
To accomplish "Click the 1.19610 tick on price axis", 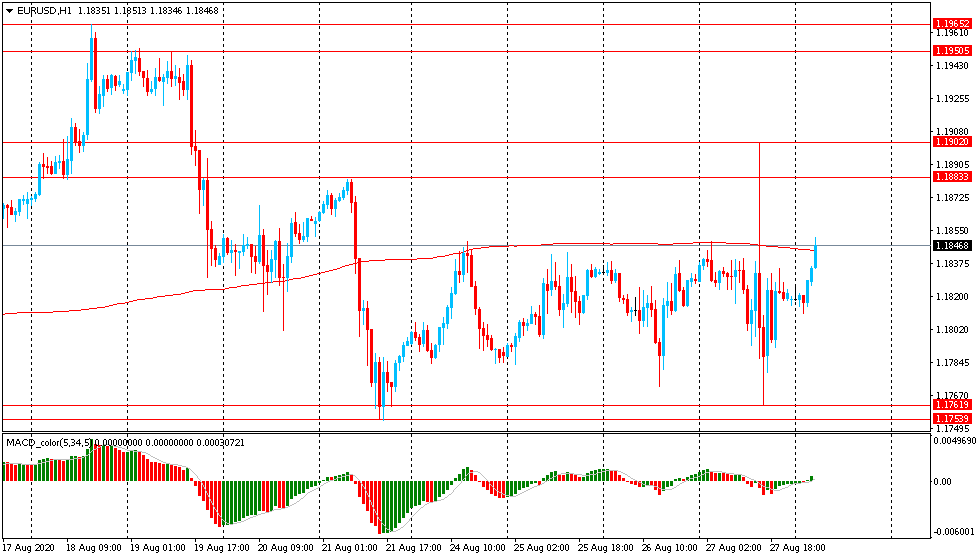I will point(949,33).
